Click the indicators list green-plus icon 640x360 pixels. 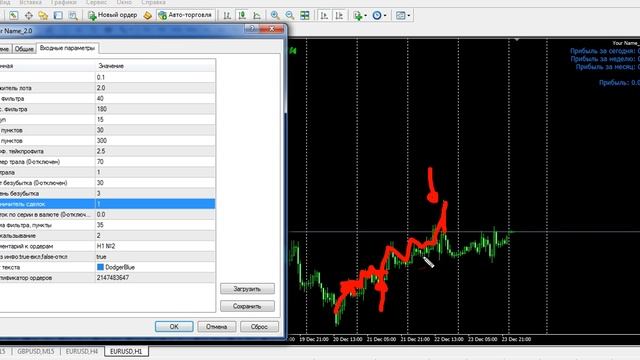(x=358, y=16)
